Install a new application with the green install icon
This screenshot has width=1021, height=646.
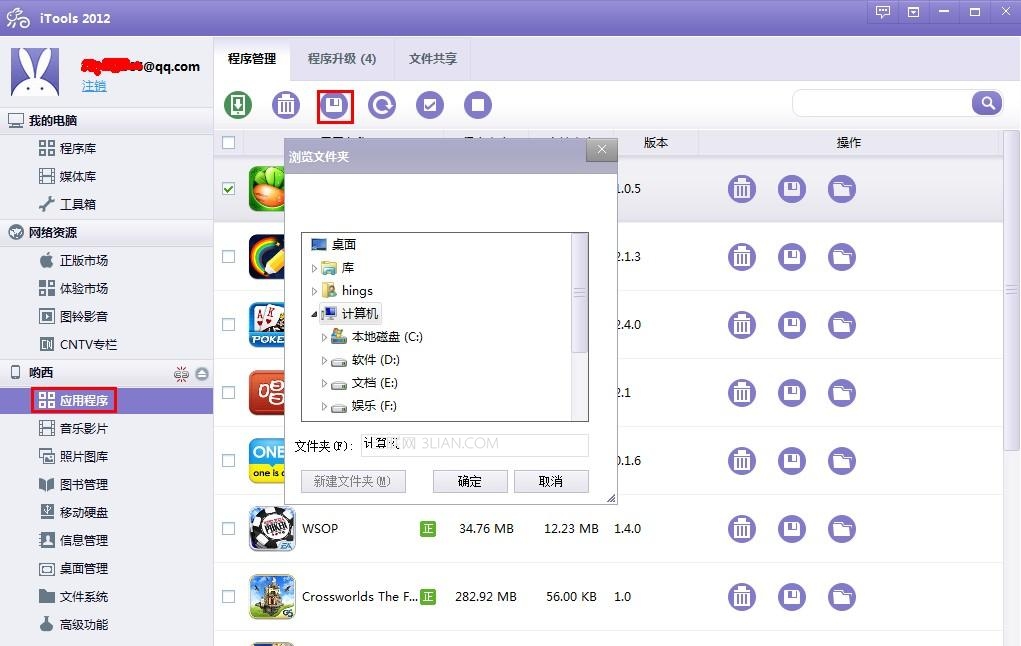pos(237,104)
